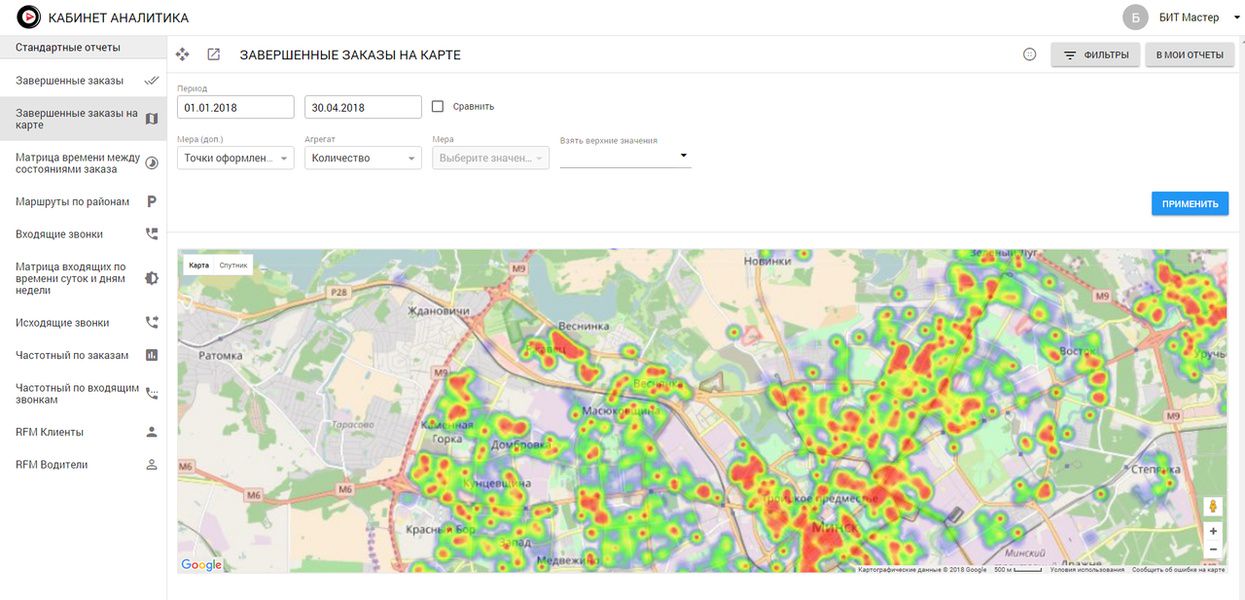The width and height of the screenshot is (1245, 600).
Task: Open Входящие звонки report
Action: coord(59,234)
